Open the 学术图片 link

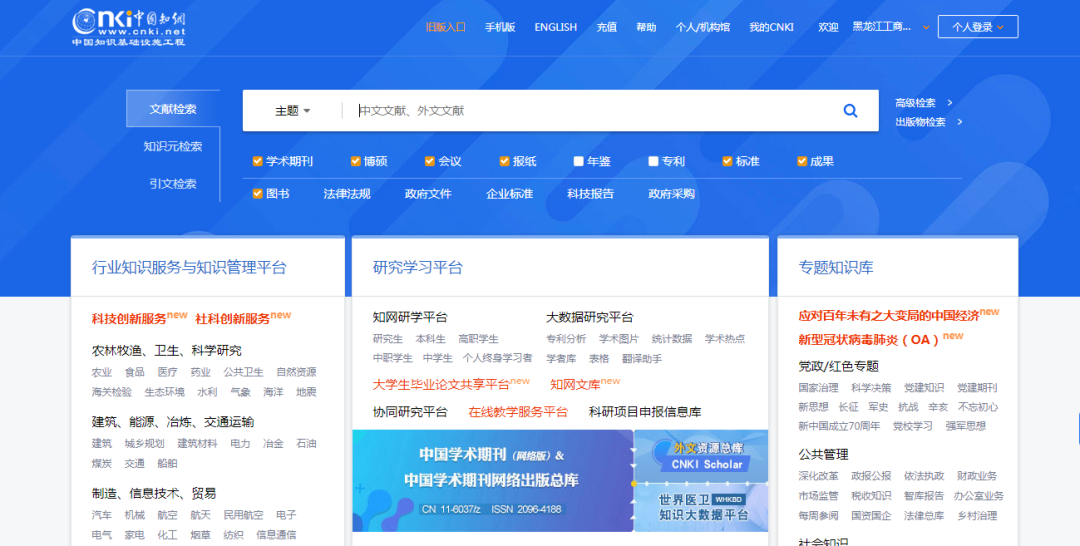point(619,339)
